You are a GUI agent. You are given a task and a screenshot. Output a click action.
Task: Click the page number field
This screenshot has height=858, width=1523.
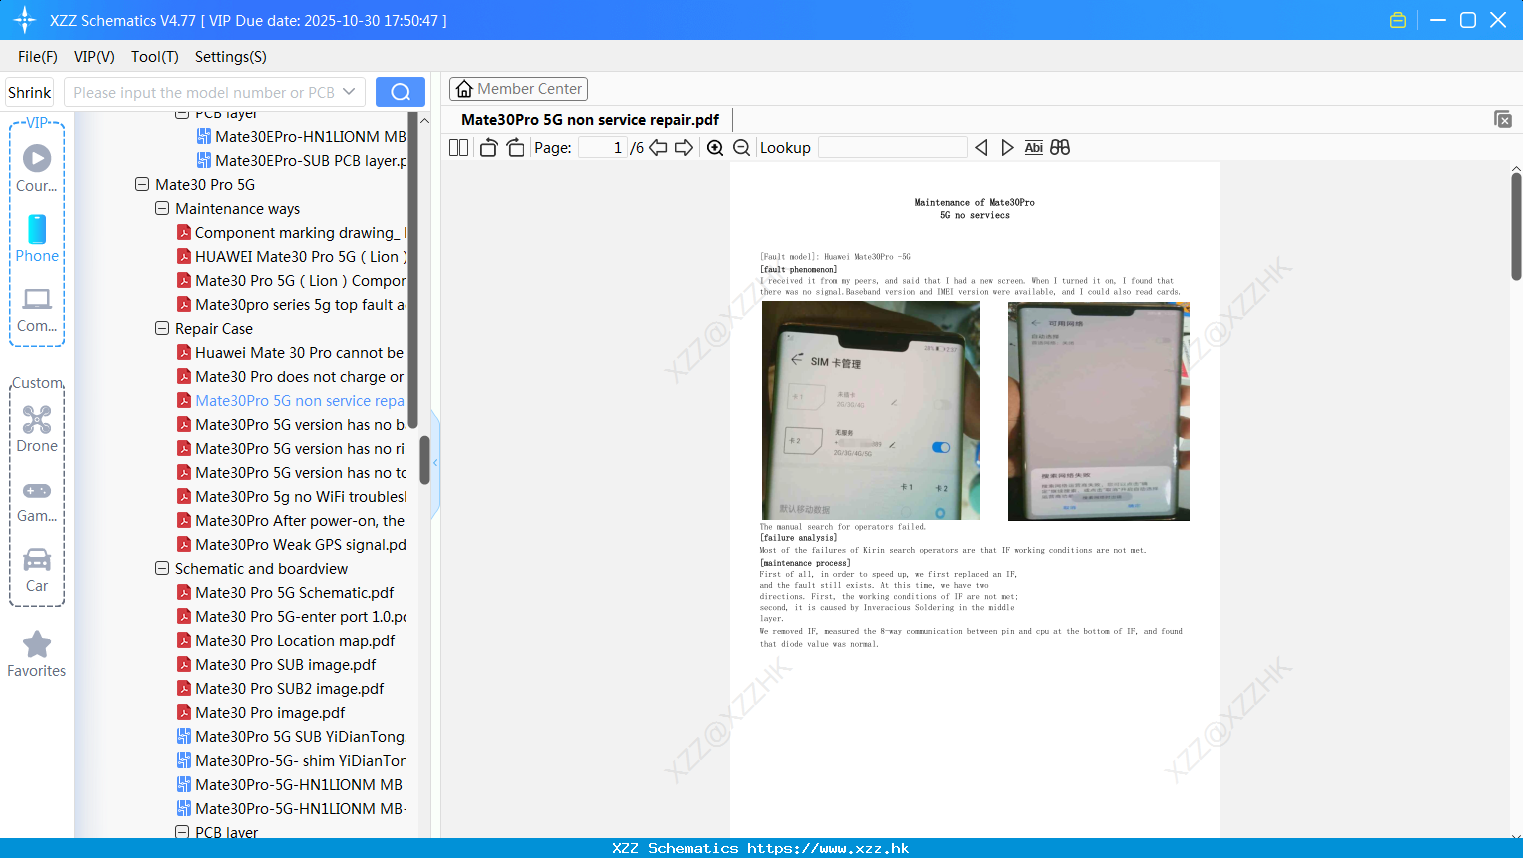tap(602, 148)
